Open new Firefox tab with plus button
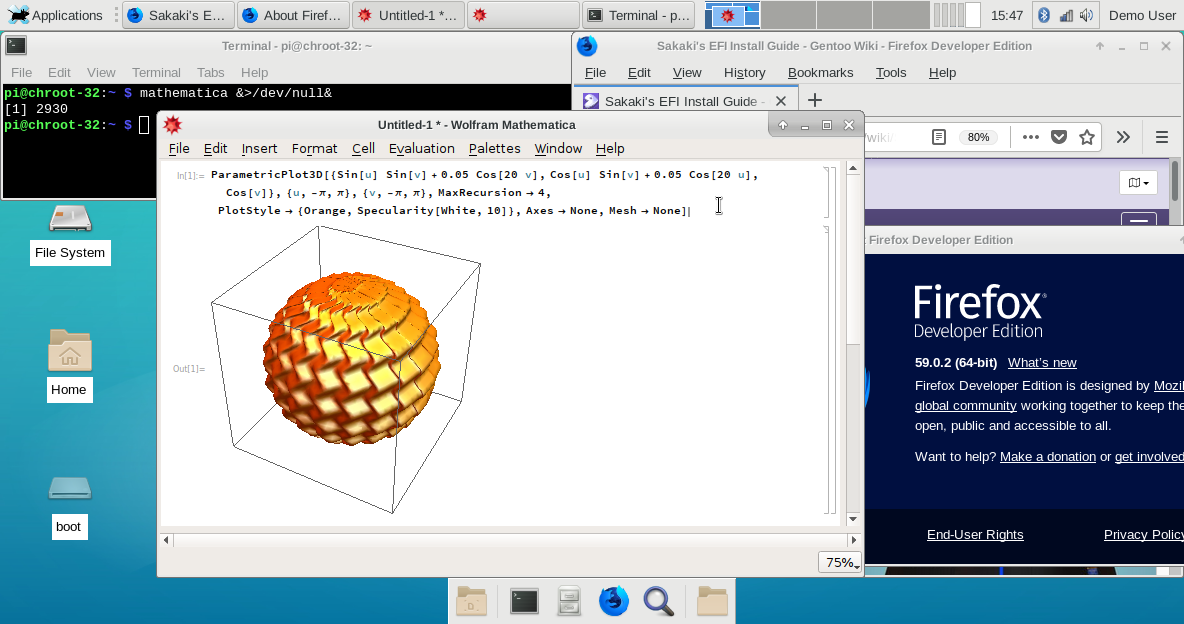Viewport: 1184px width, 624px height. tap(815, 100)
